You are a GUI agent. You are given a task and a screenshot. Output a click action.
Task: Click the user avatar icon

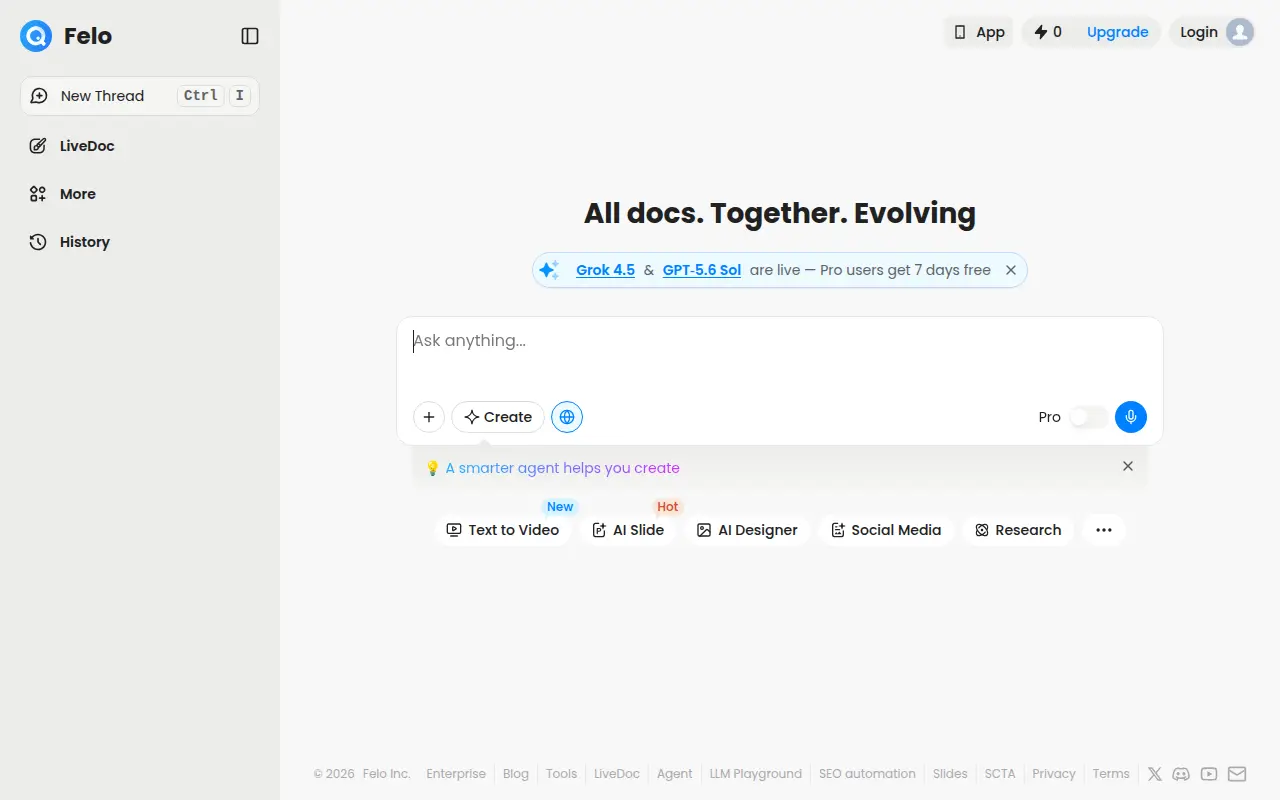coord(1240,32)
